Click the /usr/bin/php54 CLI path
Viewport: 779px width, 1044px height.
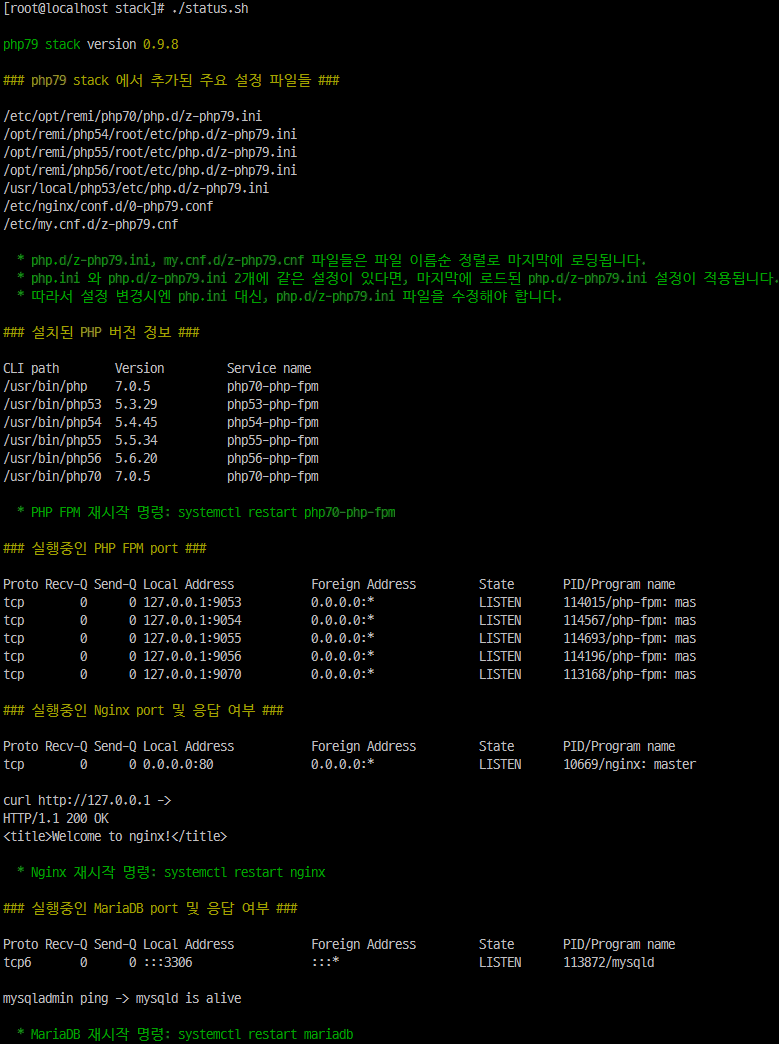tap(52, 422)
